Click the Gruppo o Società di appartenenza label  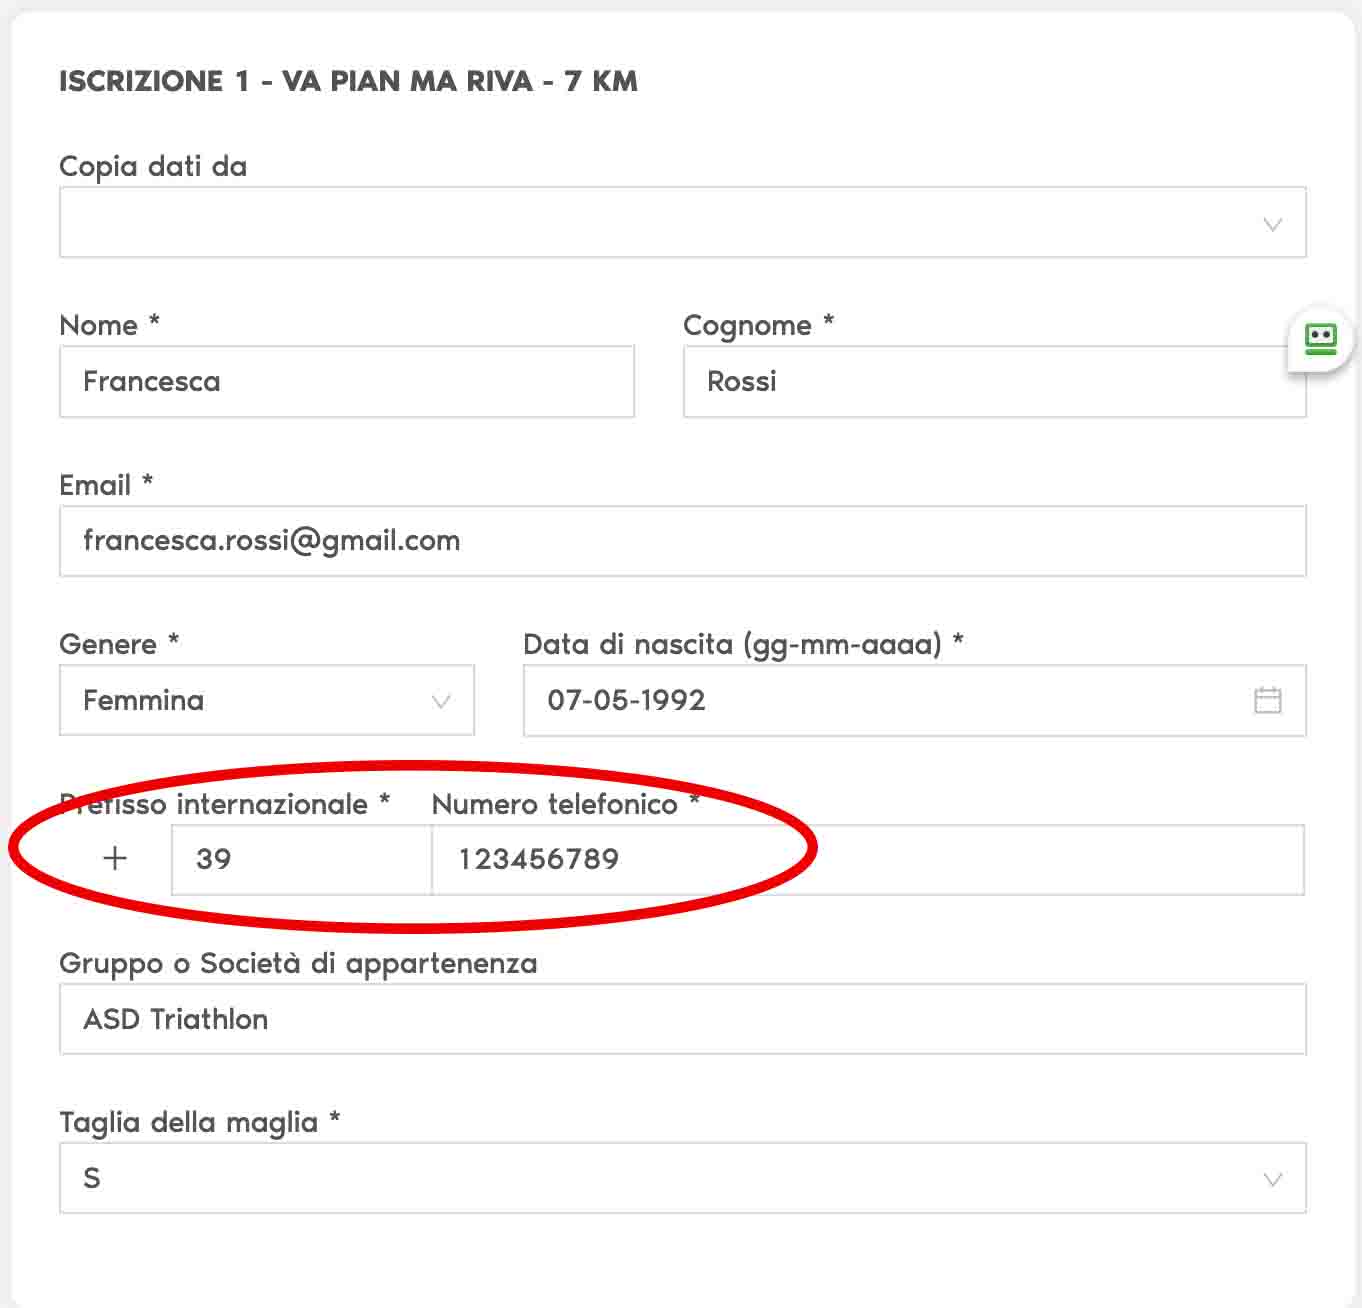pos(298,963)
